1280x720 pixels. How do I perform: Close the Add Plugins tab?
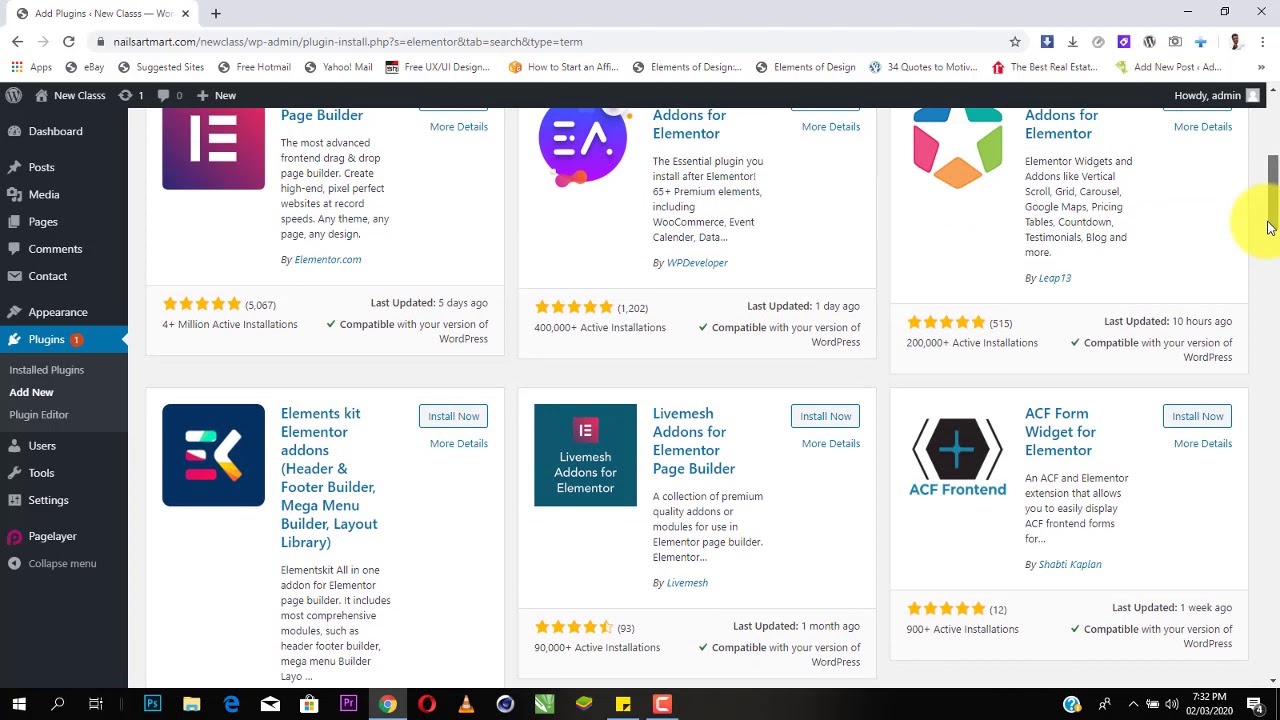[185, 13]
